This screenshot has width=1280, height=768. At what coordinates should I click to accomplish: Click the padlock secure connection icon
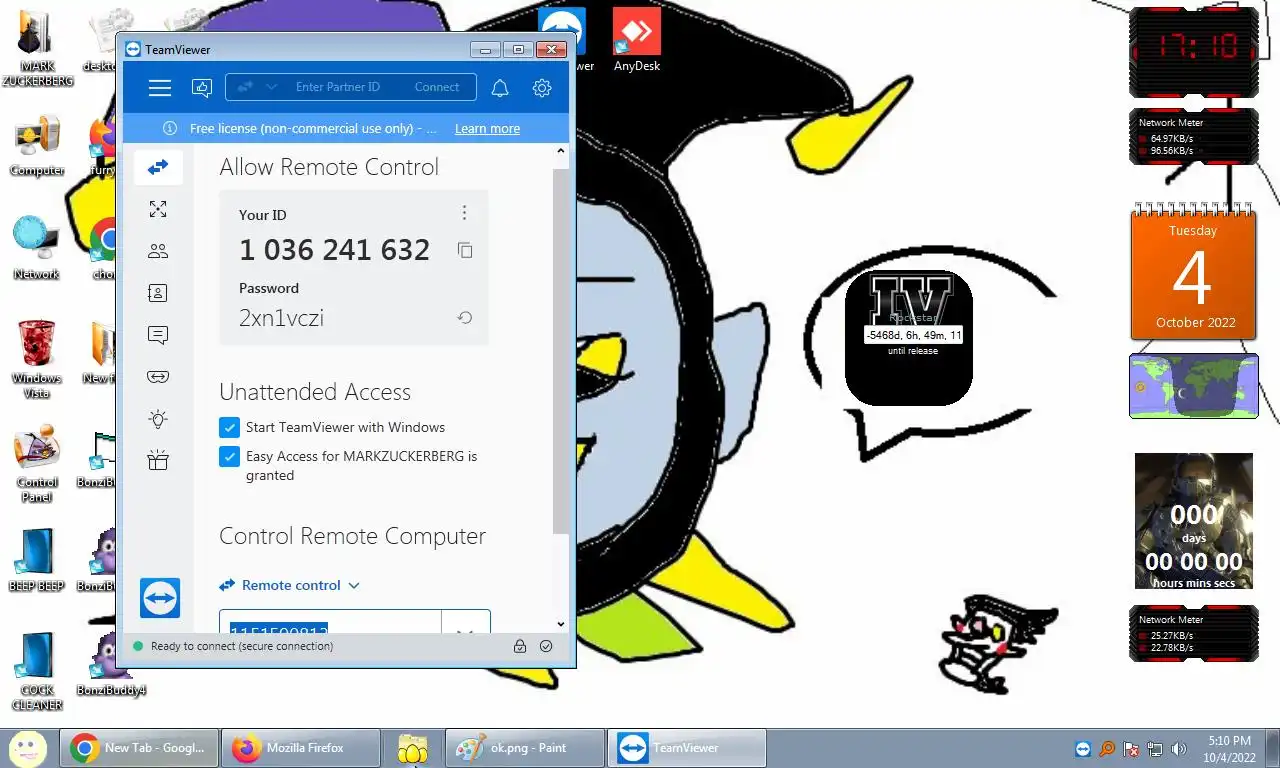click(520, 646)
